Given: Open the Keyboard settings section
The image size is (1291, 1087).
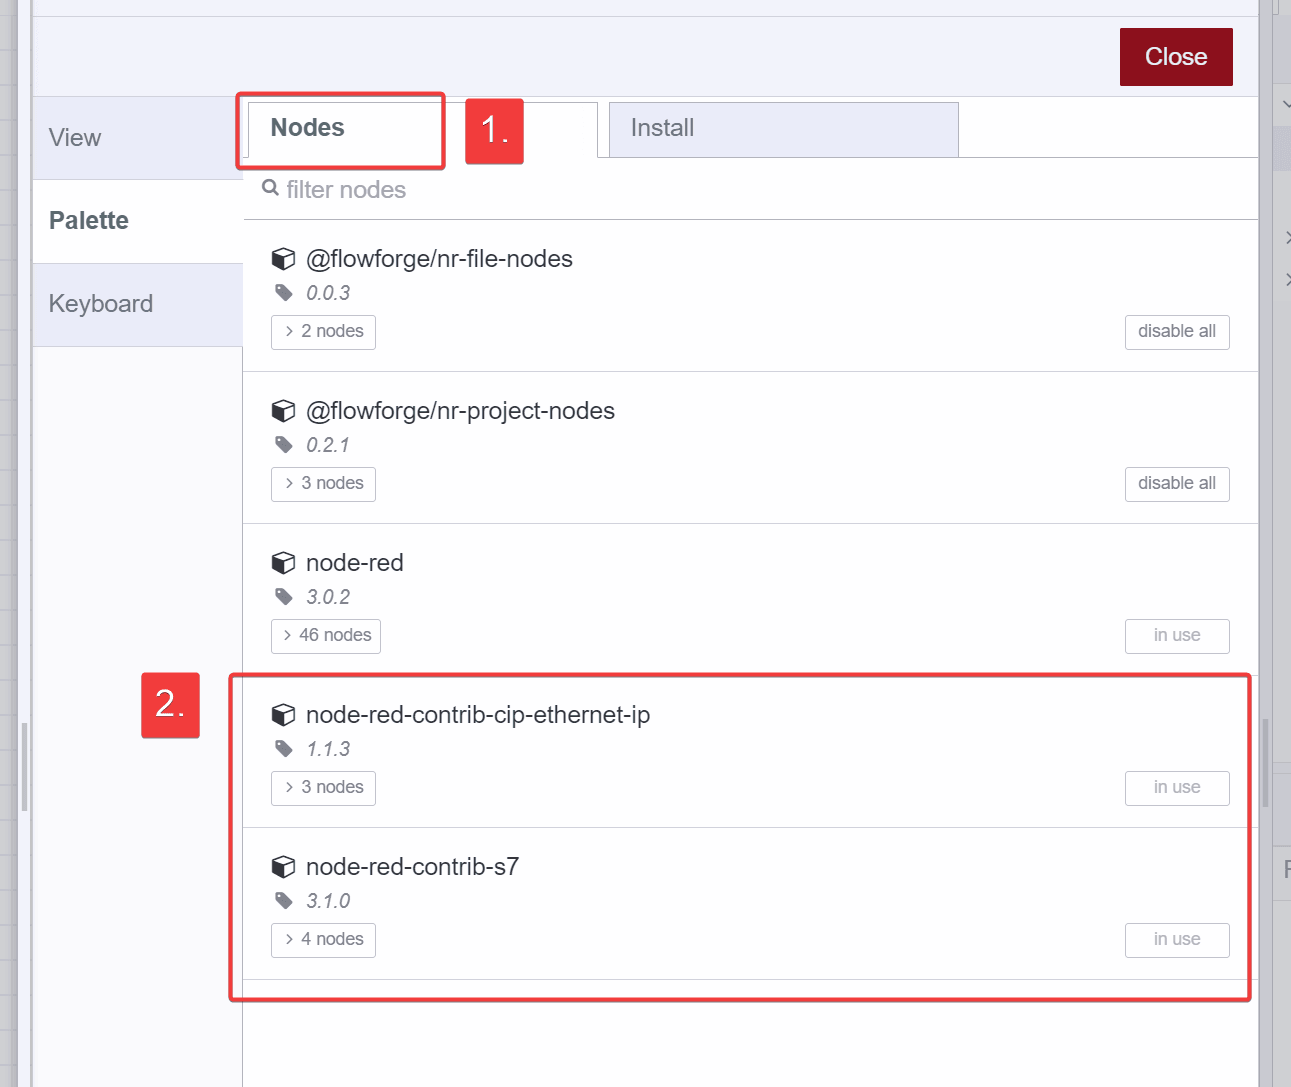Looking at the screenshot, I should pyautogui.click(x=101, y=303).
